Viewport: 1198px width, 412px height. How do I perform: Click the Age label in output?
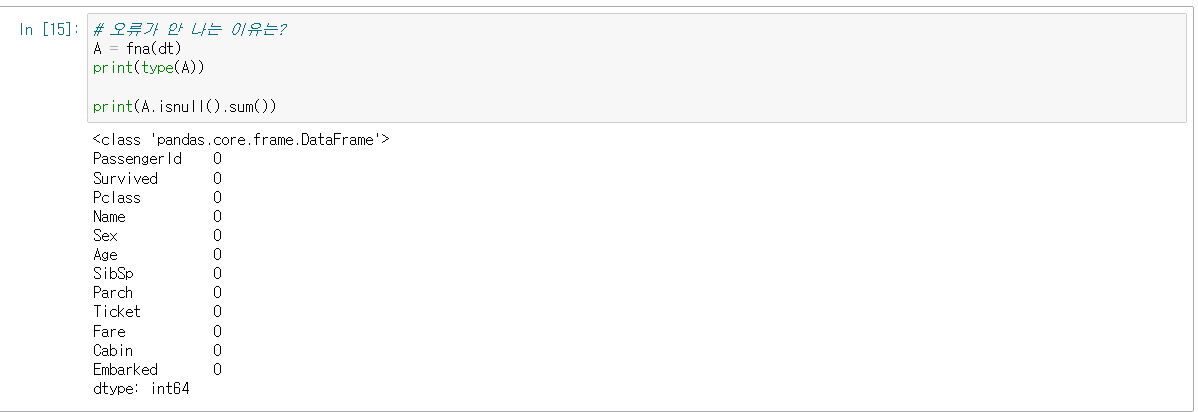coord(105,254)
